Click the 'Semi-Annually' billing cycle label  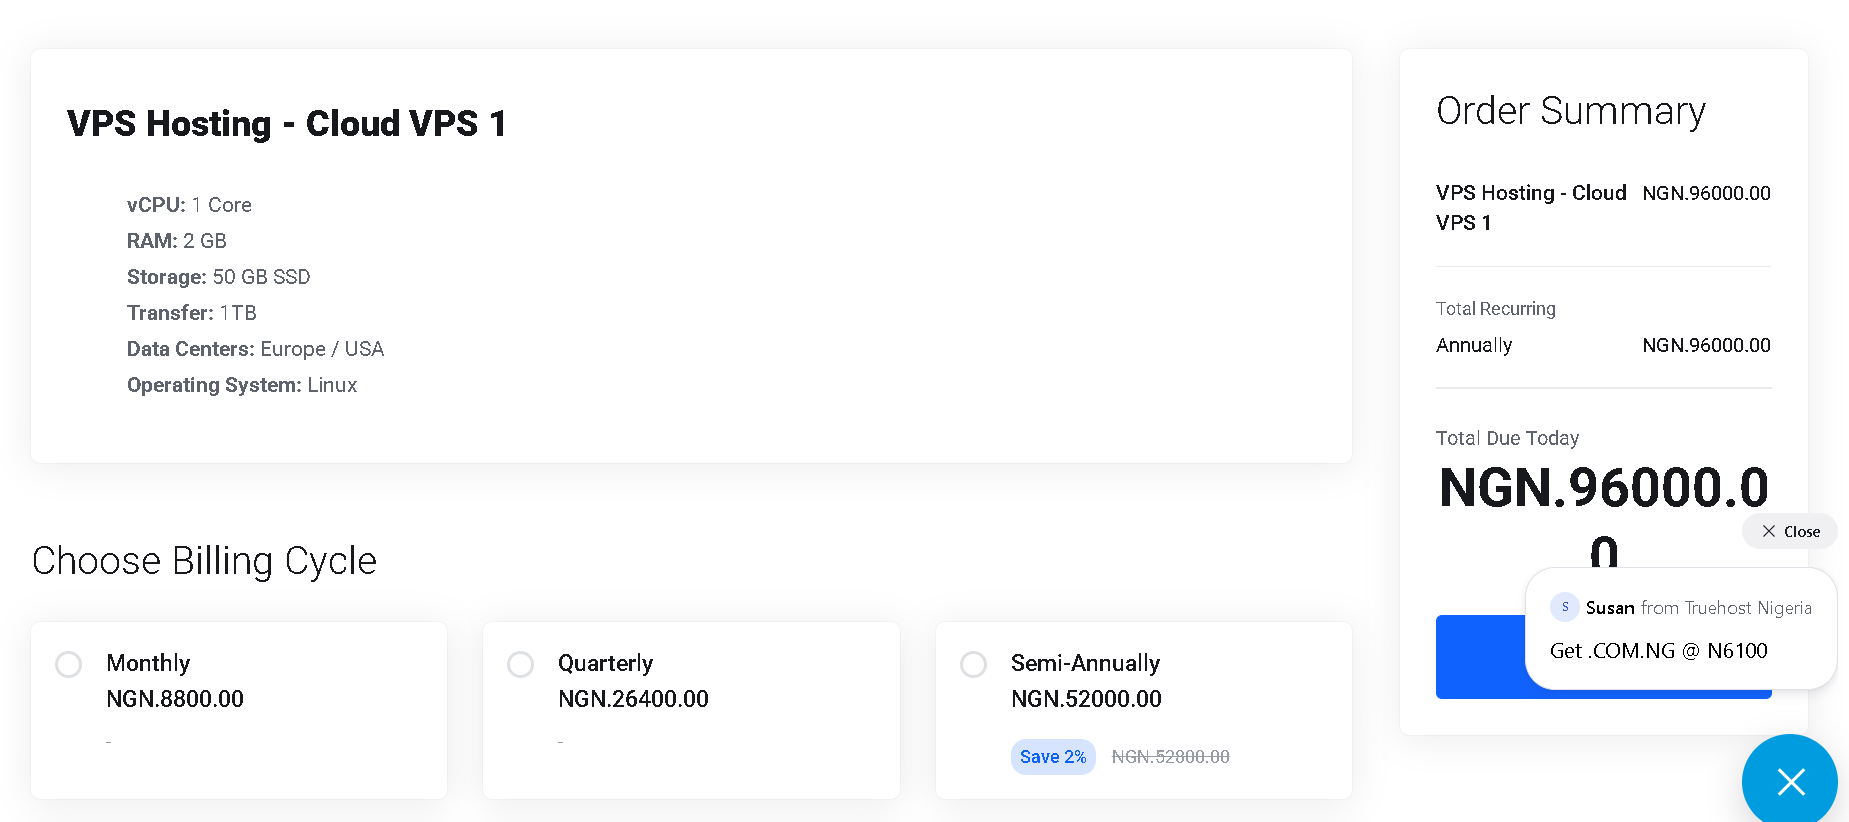point(1085,663)
